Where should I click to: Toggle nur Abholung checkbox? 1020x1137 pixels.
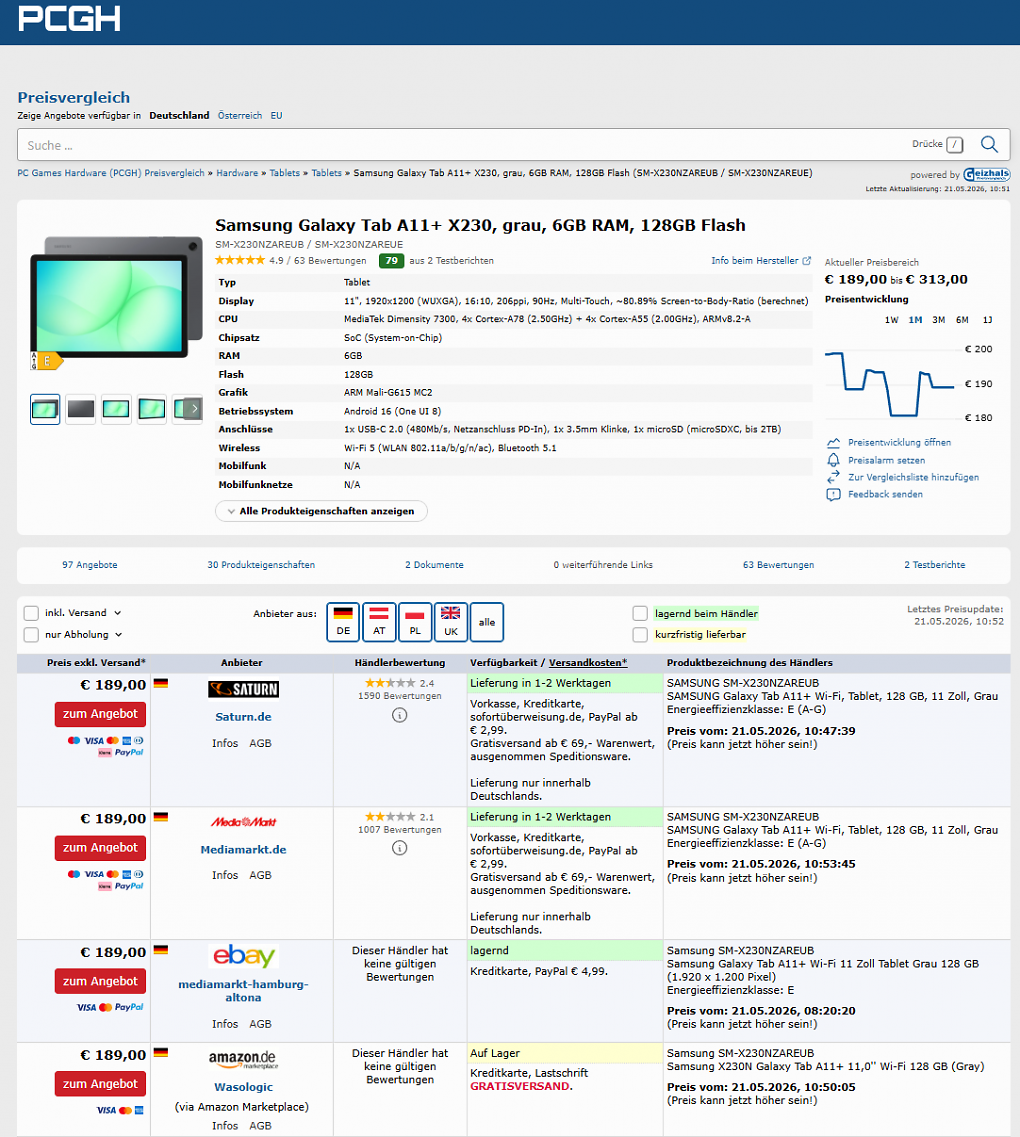click(x=31, y=634)
